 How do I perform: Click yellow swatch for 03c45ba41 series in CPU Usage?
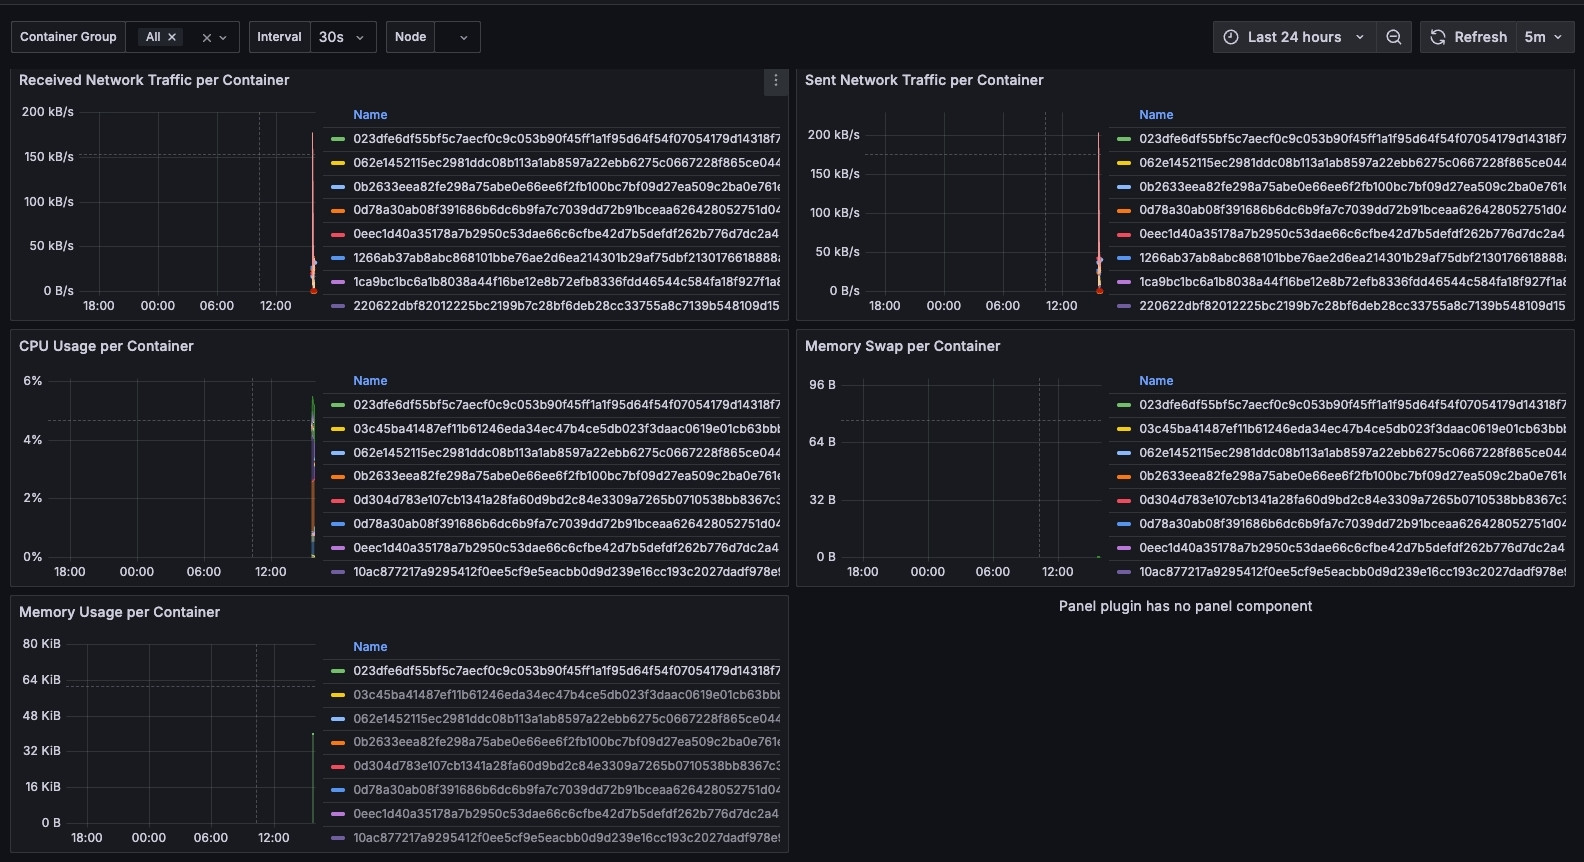[x=338, y=429]
